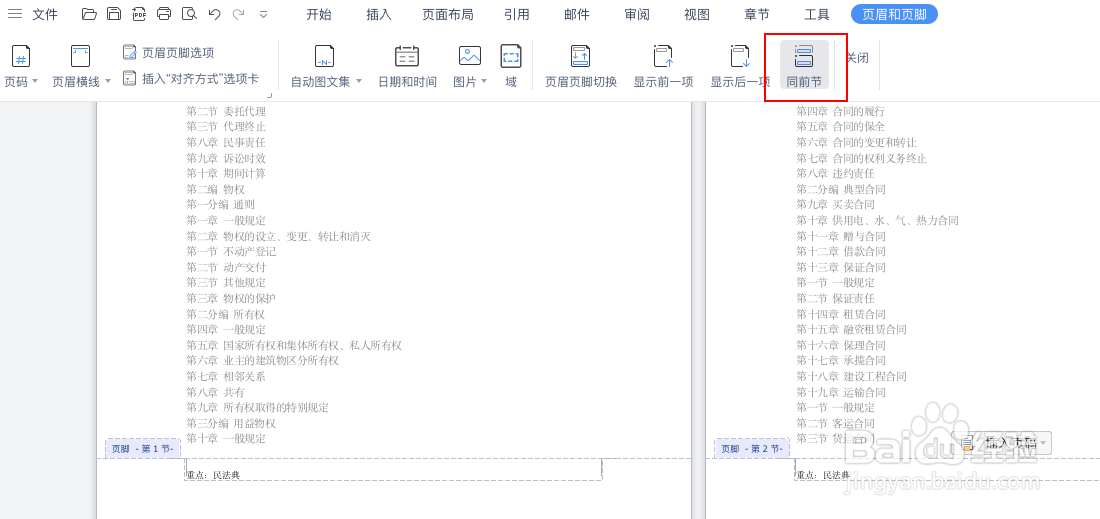Click line 第二编 物权
Image resolution: width=1100 pixels, height=519 pixels.
pos(215,189)
